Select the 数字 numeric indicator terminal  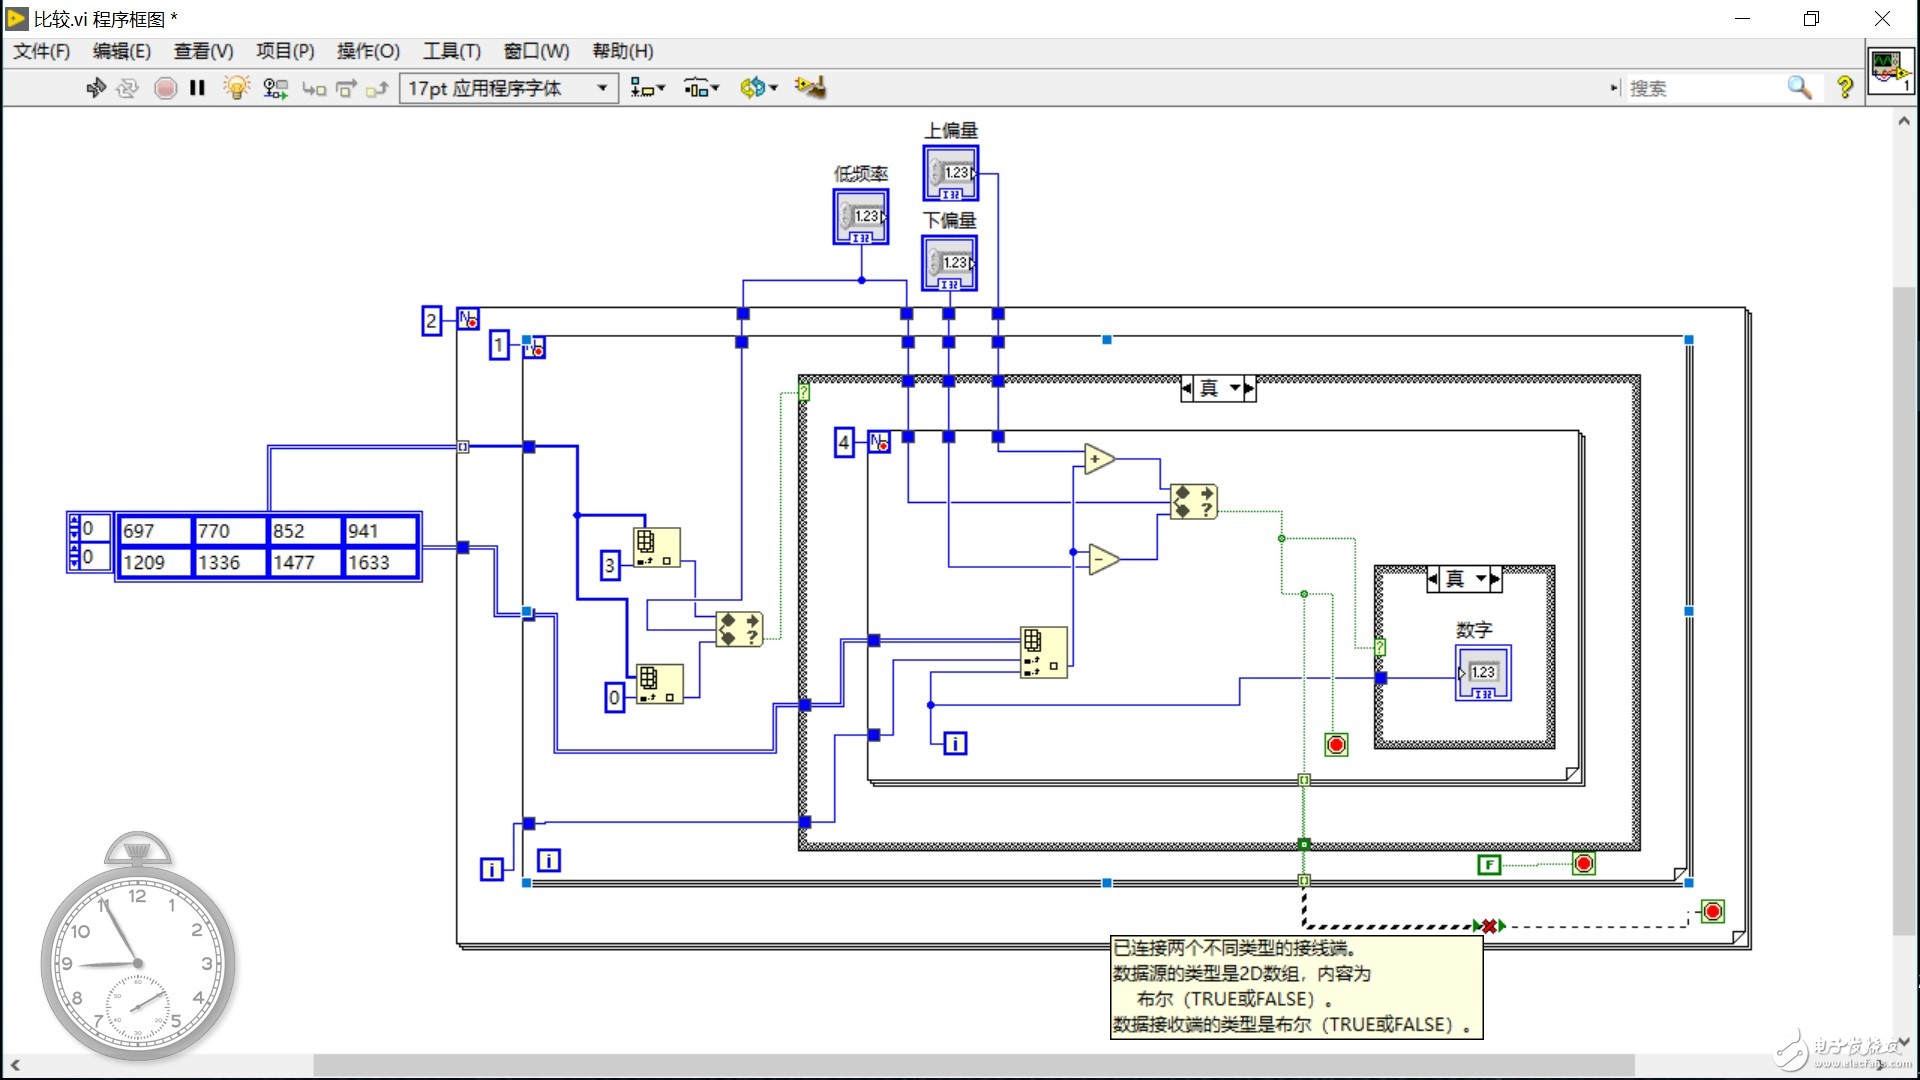click(x=1483, y=673)
